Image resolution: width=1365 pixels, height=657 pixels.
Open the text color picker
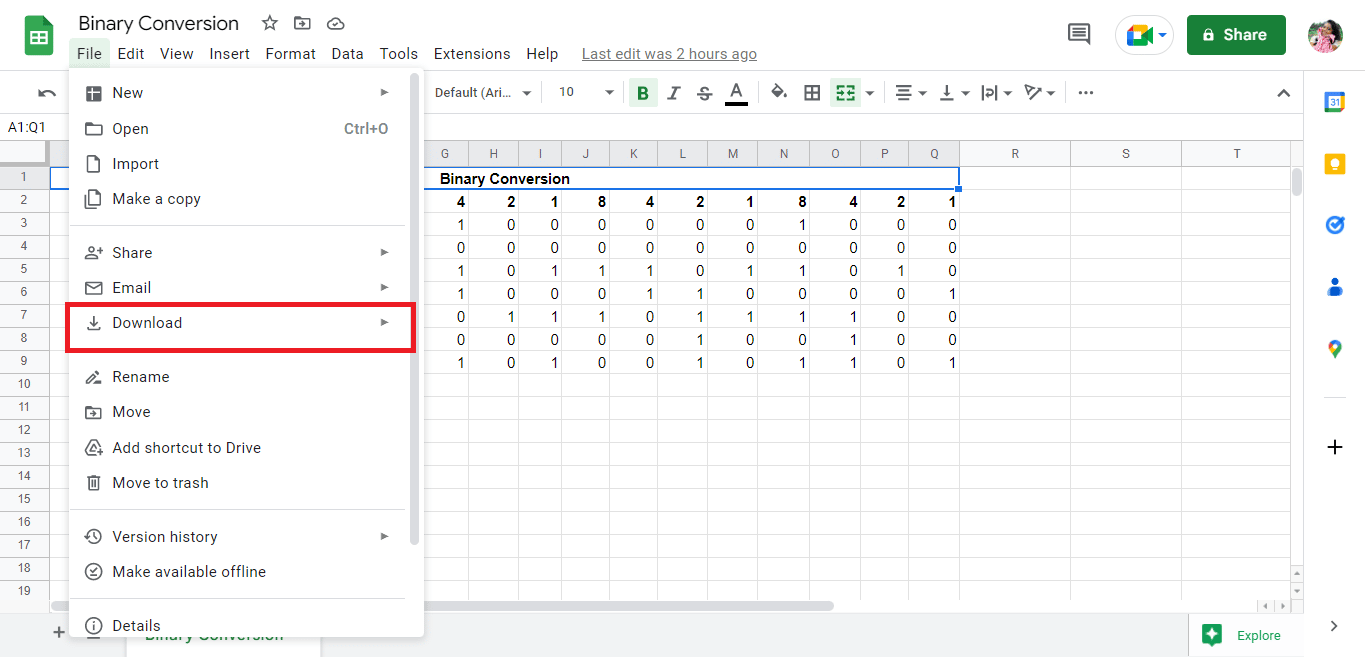click(736, 93)
